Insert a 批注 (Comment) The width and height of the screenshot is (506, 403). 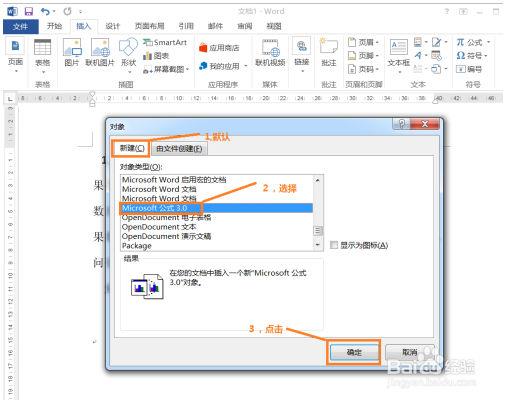tap(329, 53)
